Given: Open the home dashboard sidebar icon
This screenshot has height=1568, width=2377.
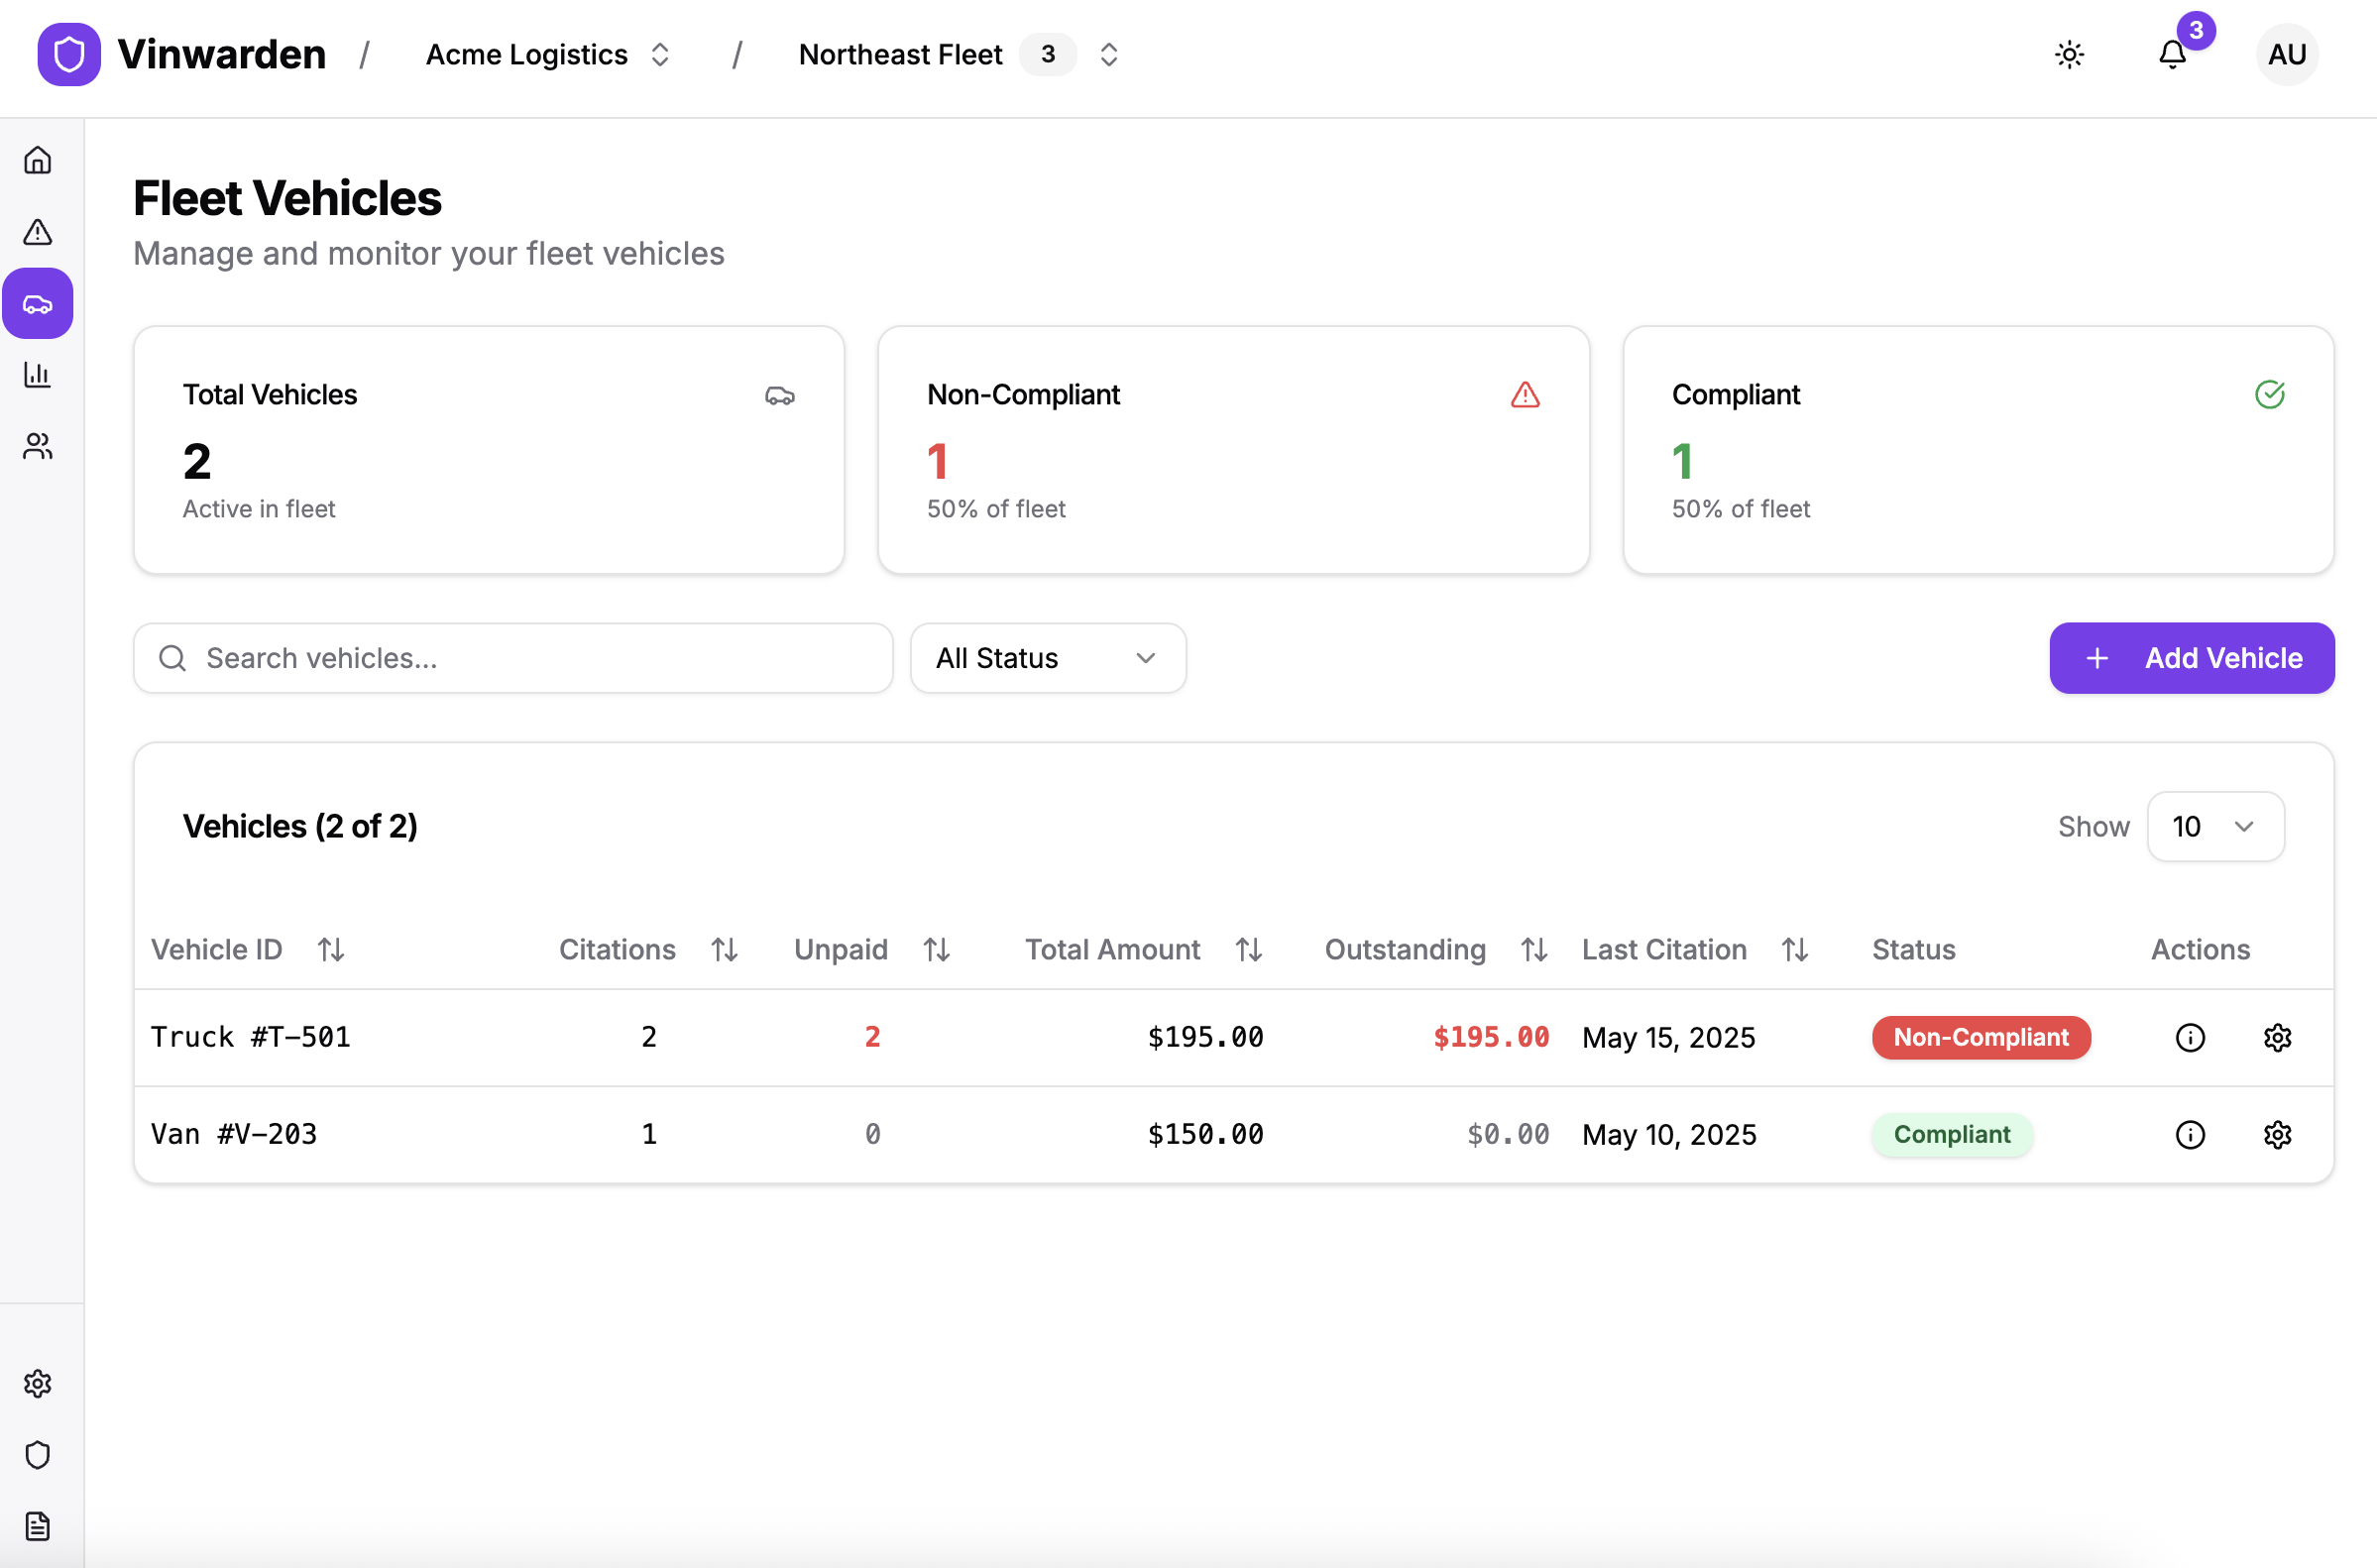Looking at the screenshot, I should pos(38,160).
